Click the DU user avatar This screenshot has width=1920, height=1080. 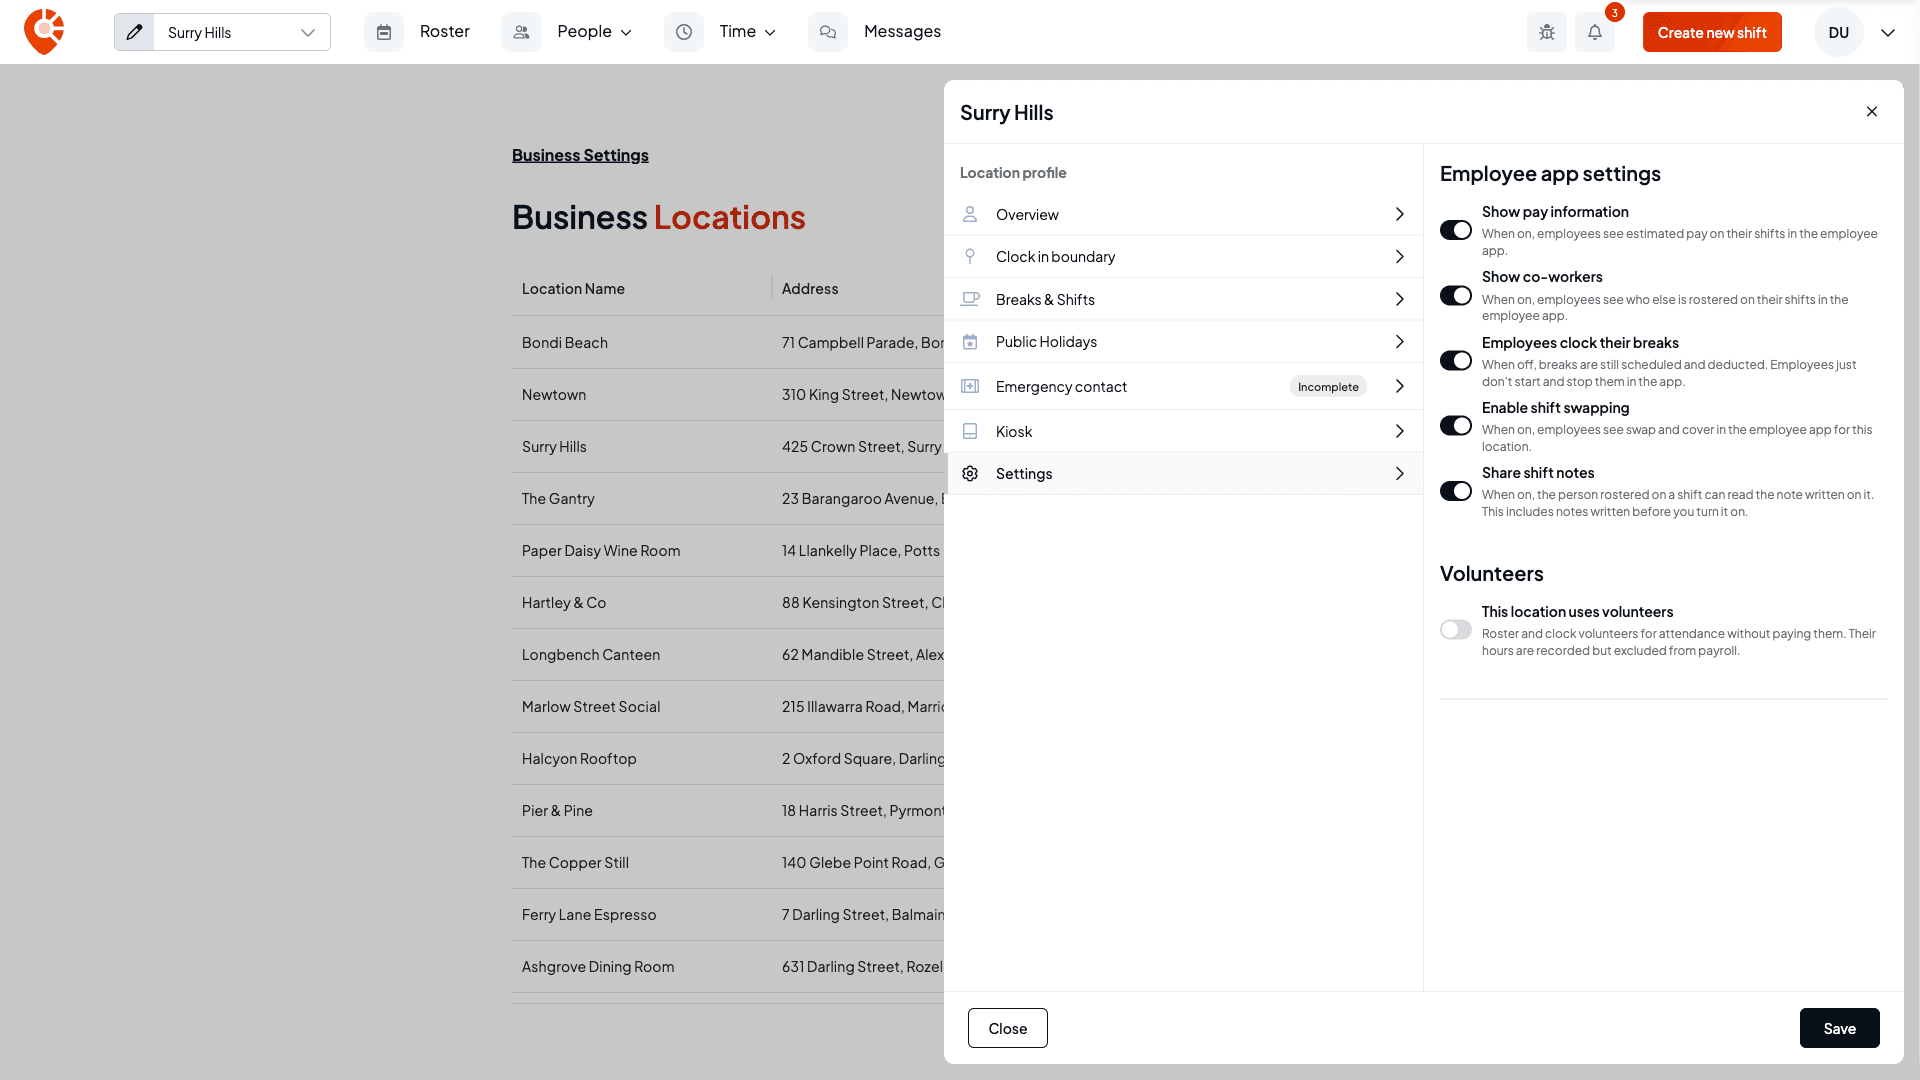click(x=1839, y=32)
